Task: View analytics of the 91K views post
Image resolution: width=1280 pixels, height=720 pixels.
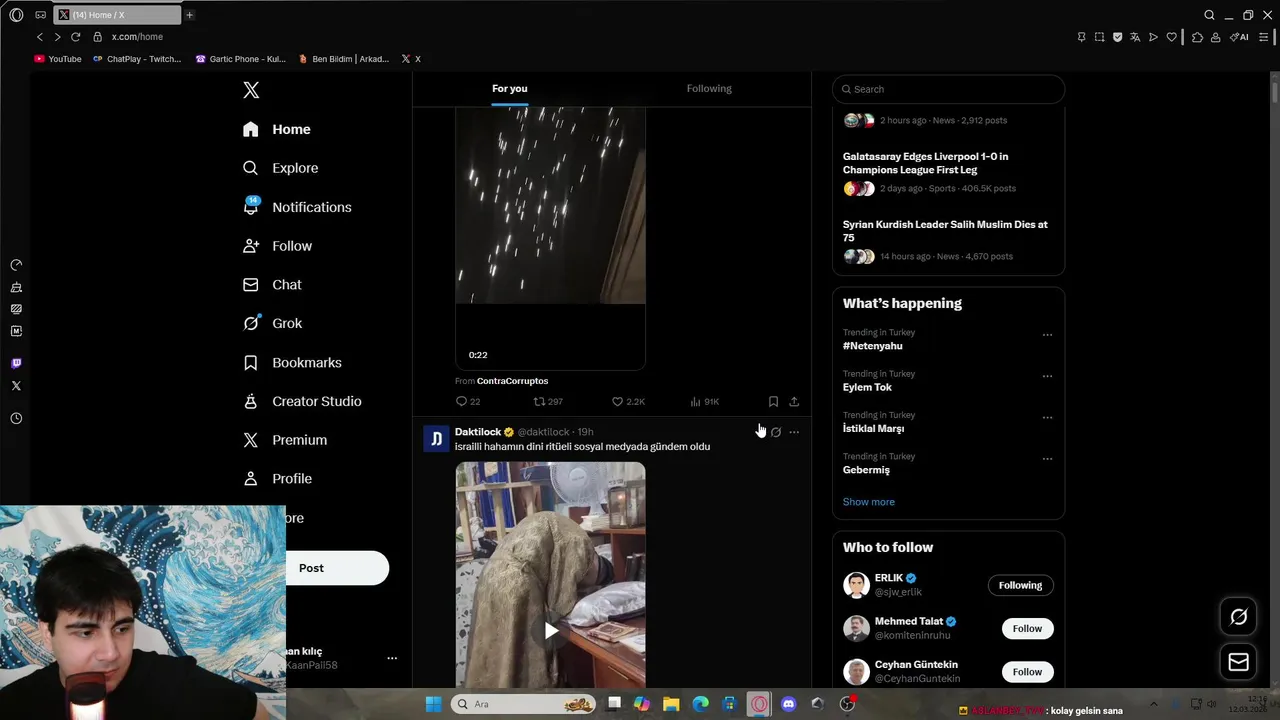Action: [x=704, y=401]
